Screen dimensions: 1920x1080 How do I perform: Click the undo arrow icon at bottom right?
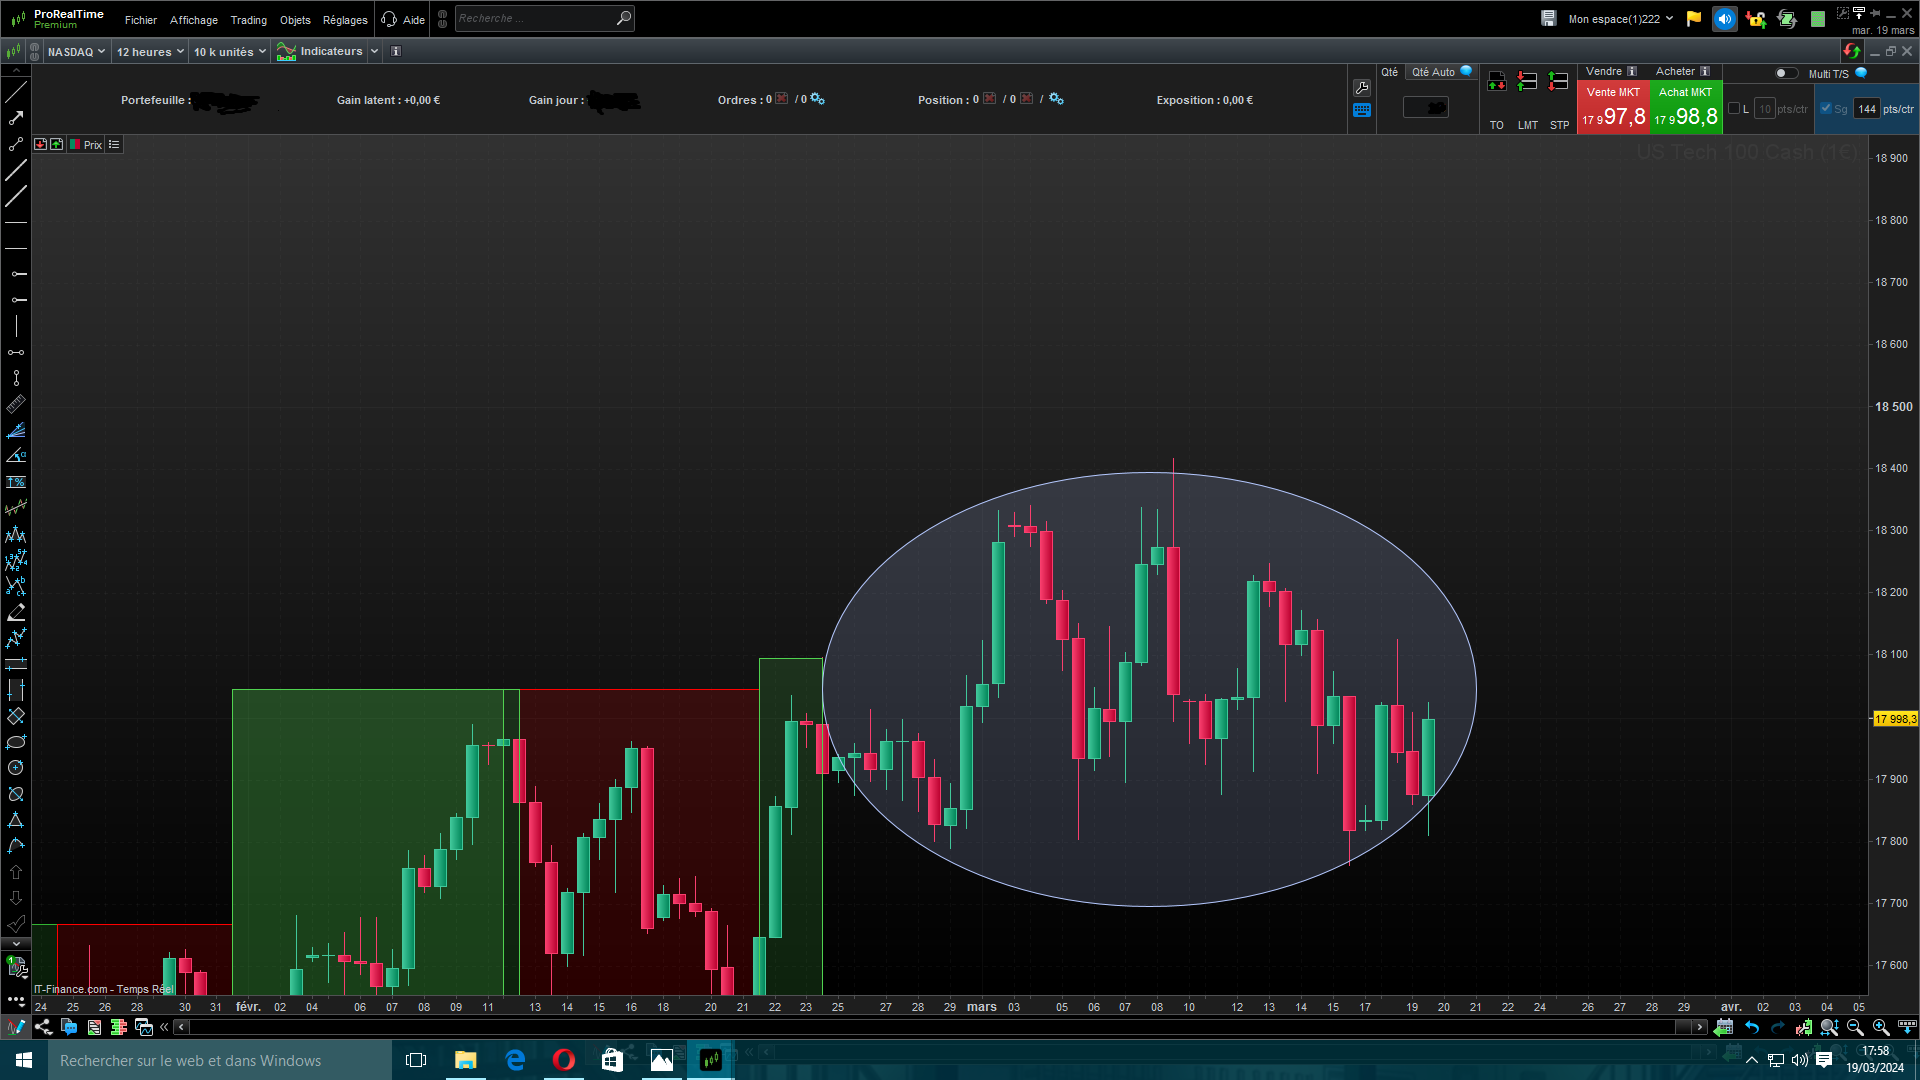(x=1752, y=1027)
